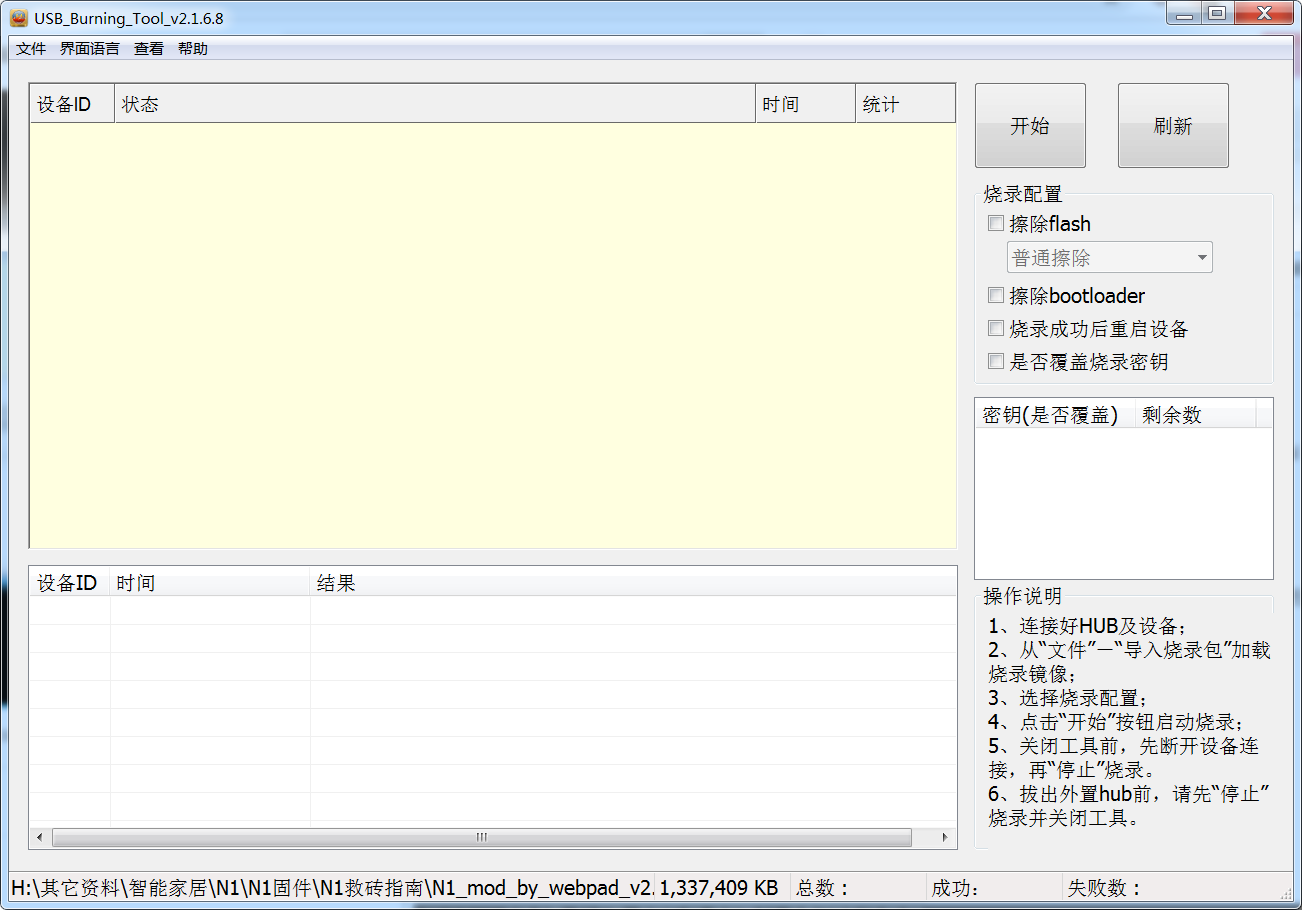Click the left arrow of the horizontal scrollbar
This screenshot has height=910, width=1302.
coord(40,837)
